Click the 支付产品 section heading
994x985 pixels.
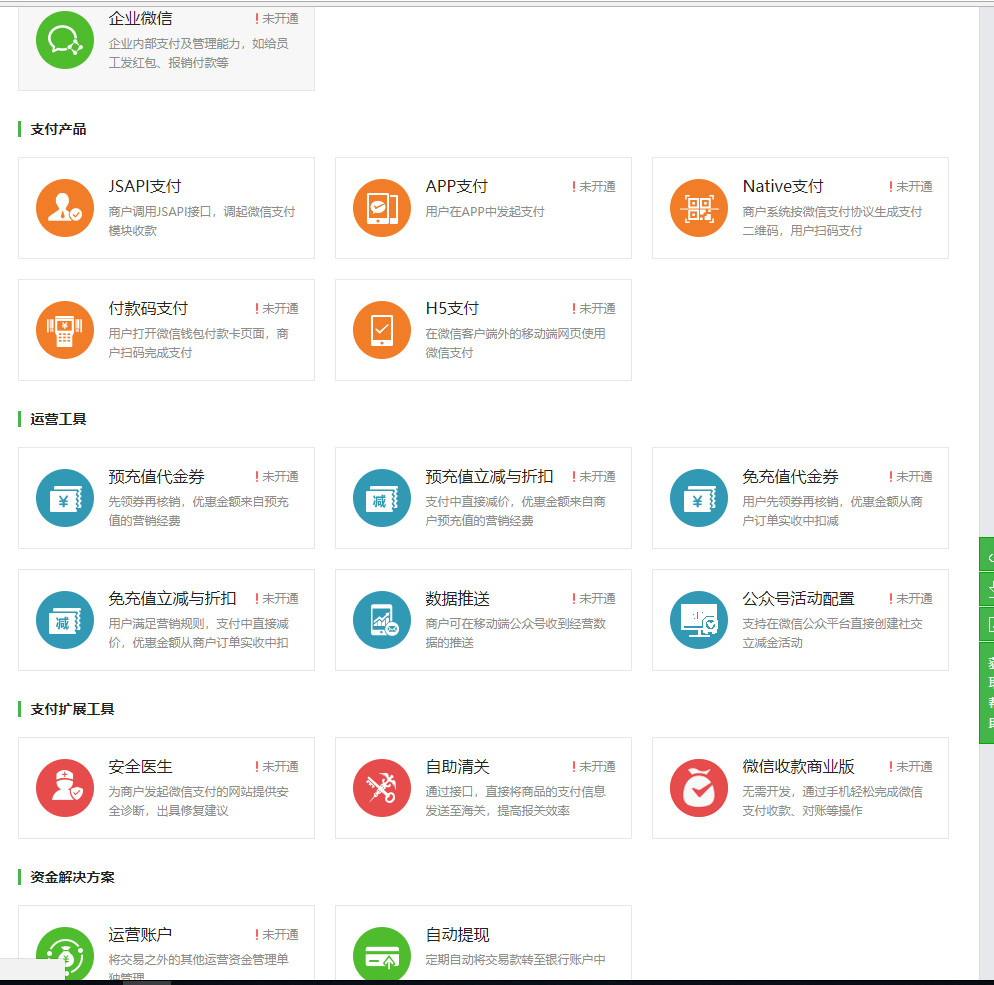(x=58, y=129)
